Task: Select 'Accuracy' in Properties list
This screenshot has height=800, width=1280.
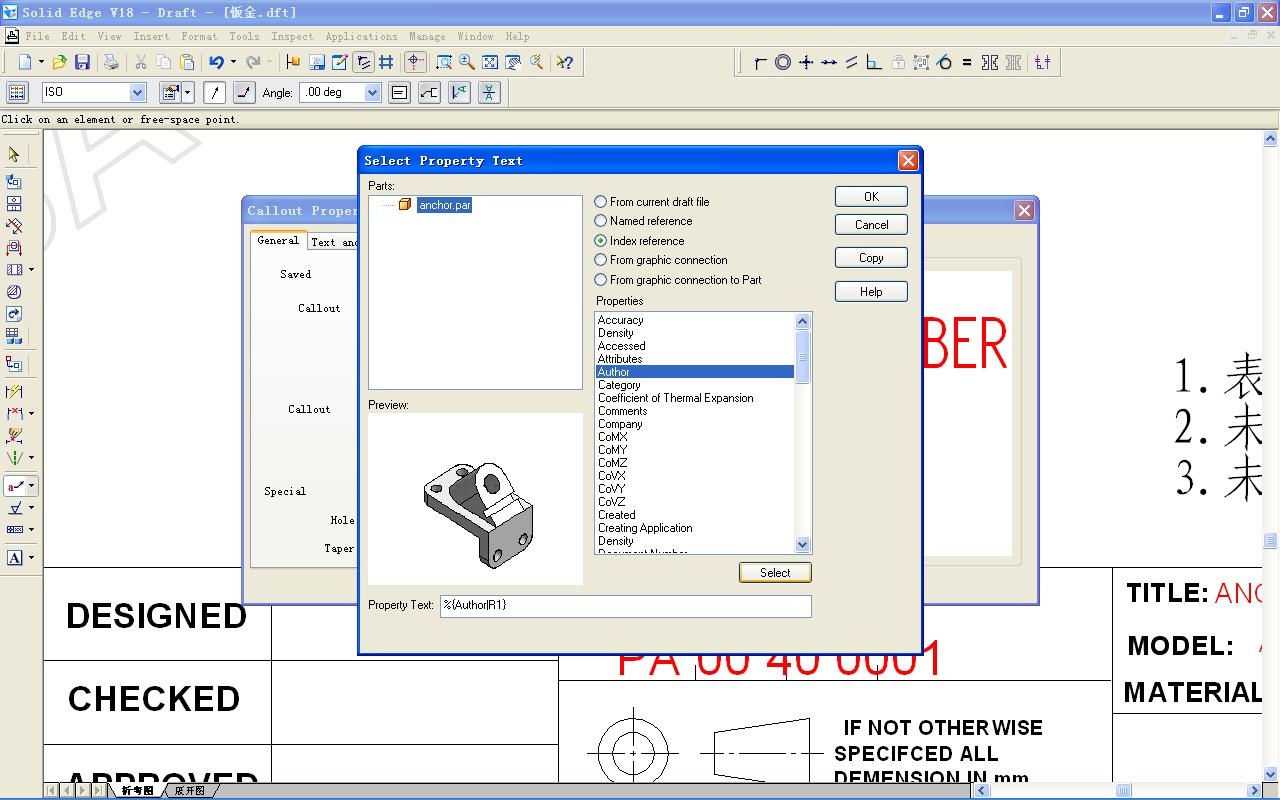Action: coord(694,320)
